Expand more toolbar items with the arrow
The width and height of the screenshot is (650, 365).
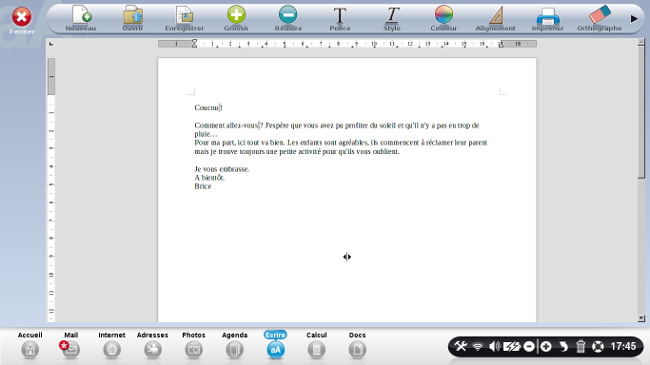[634, 19]
